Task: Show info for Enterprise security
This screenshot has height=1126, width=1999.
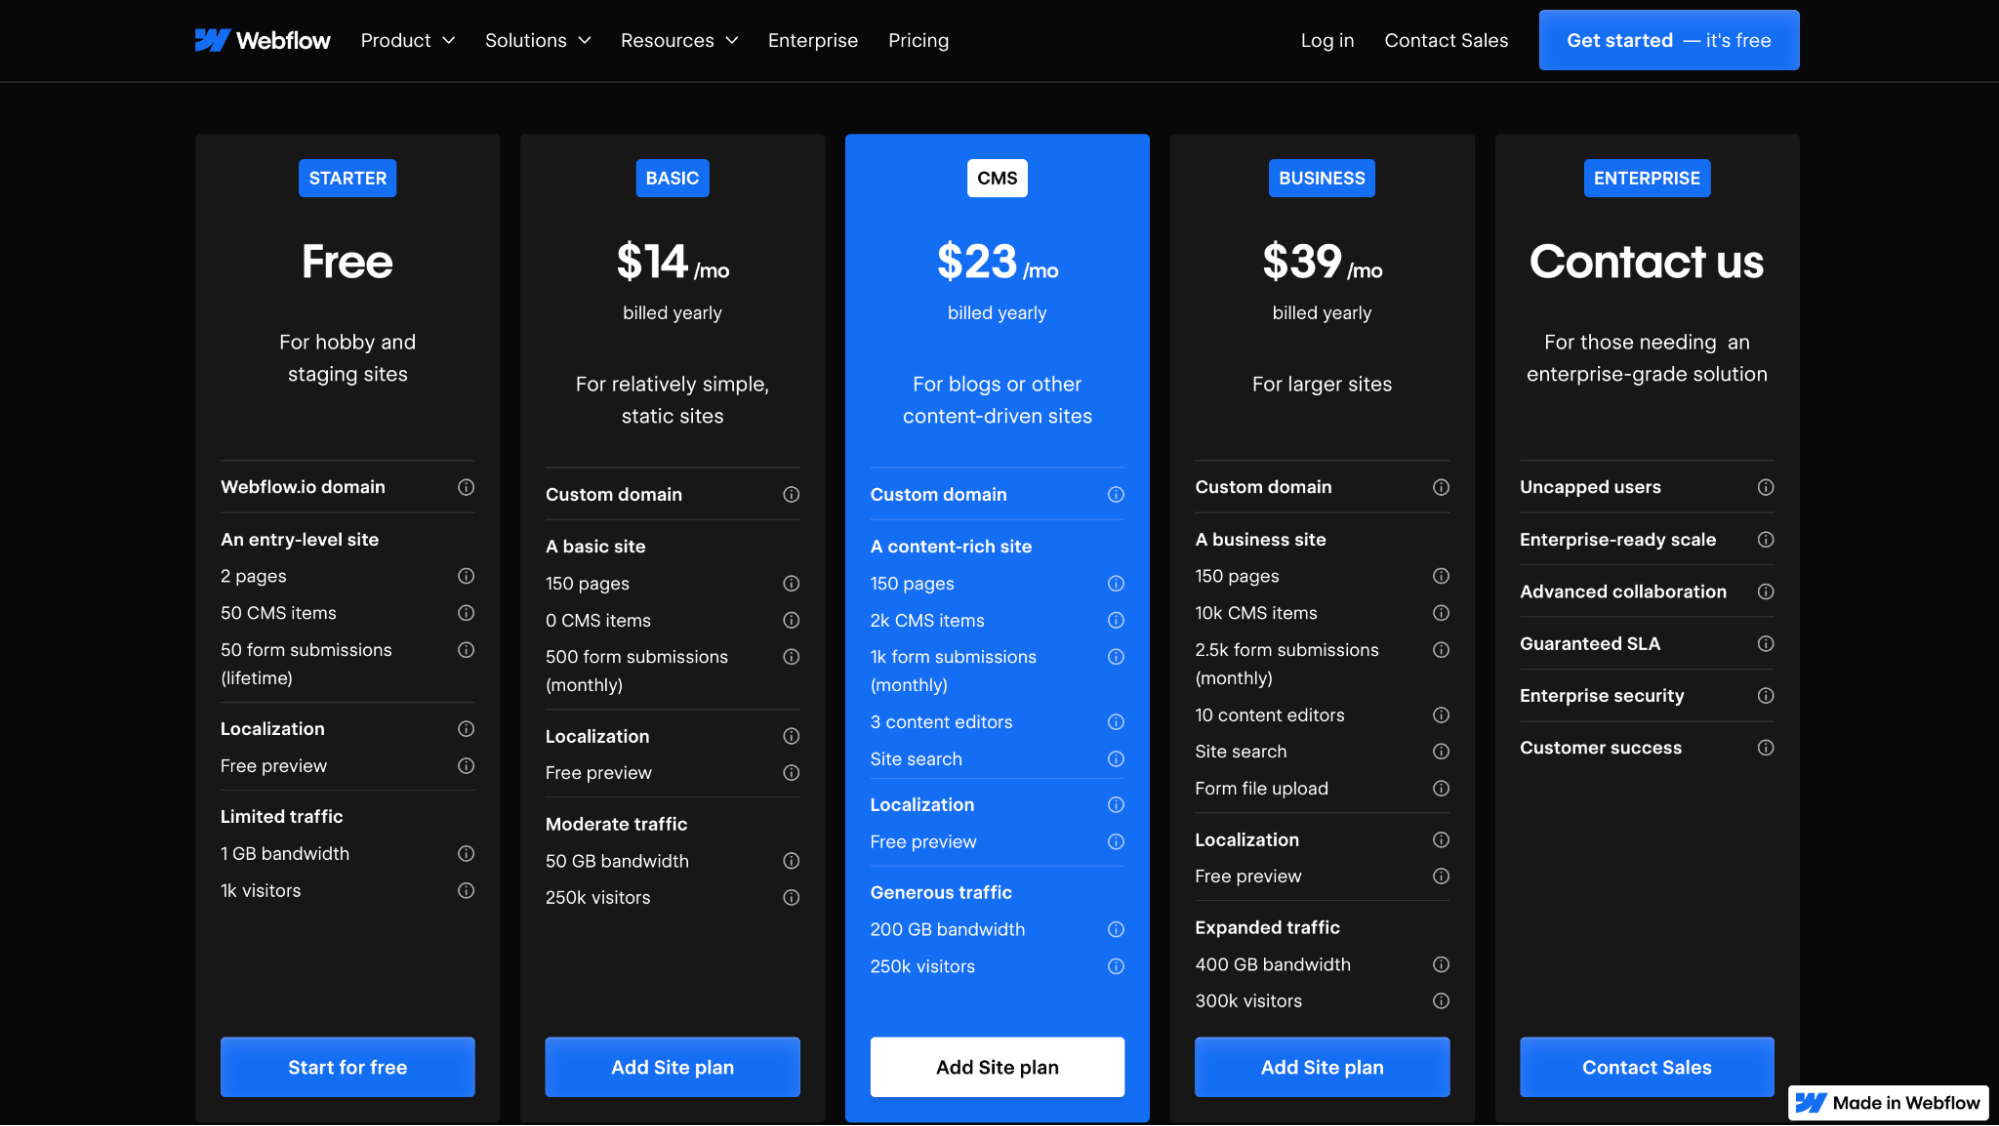Action: [1766, 696]
